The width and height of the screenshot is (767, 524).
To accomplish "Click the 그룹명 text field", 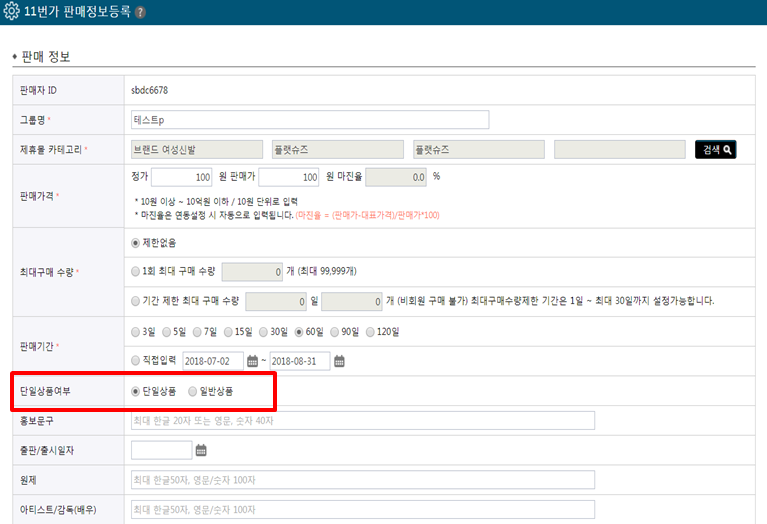I will [x=309, y=120].
